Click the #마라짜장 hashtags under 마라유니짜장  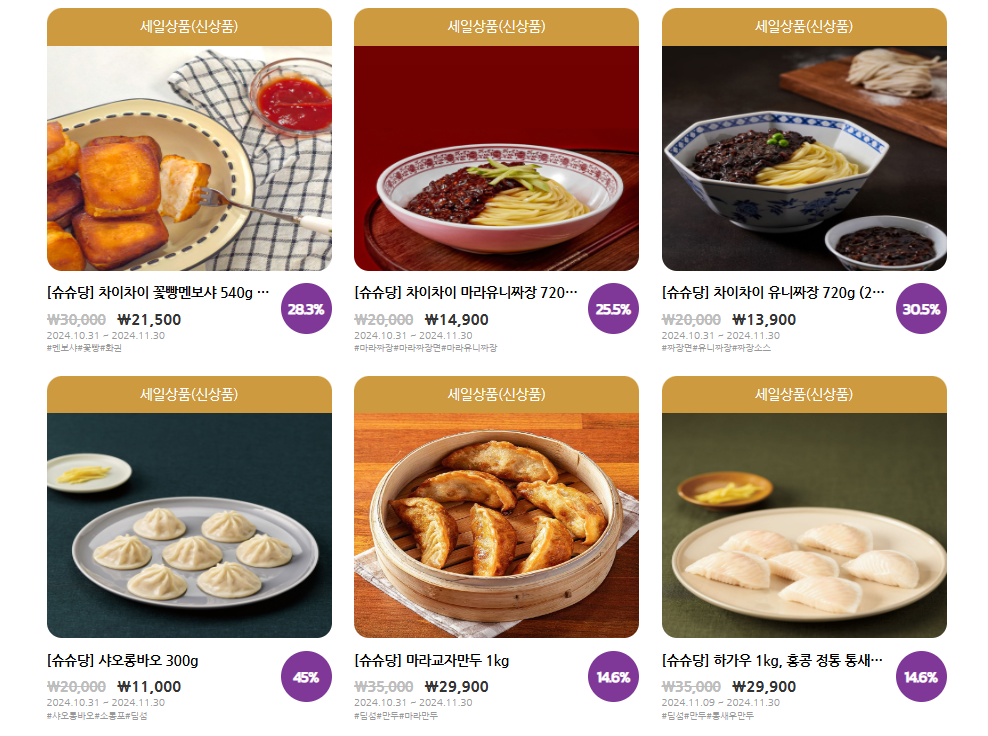pos(425,348)
